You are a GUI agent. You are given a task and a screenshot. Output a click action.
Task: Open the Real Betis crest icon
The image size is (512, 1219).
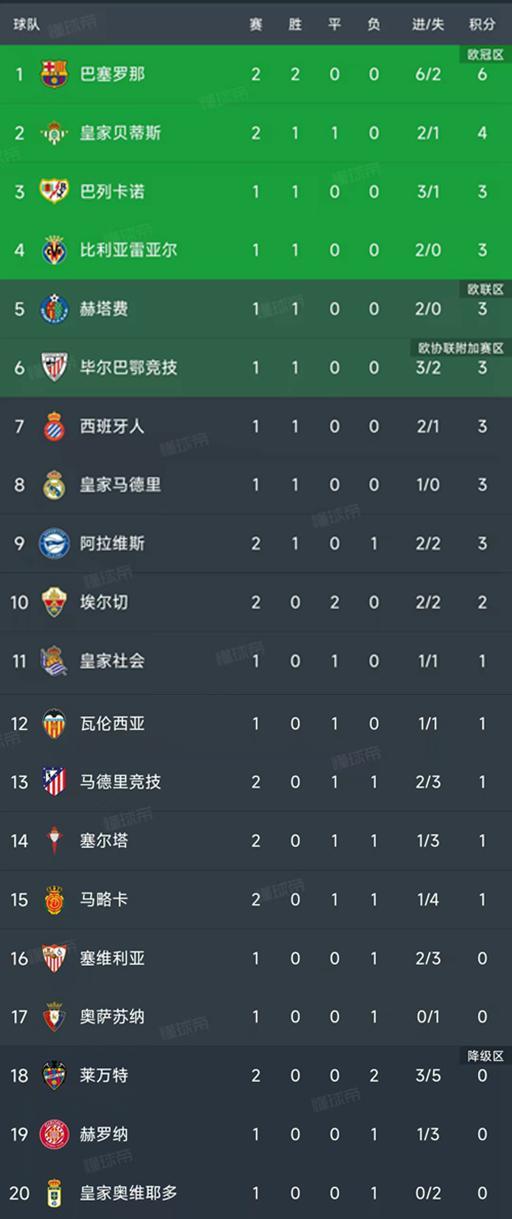[x=54, y=132]
